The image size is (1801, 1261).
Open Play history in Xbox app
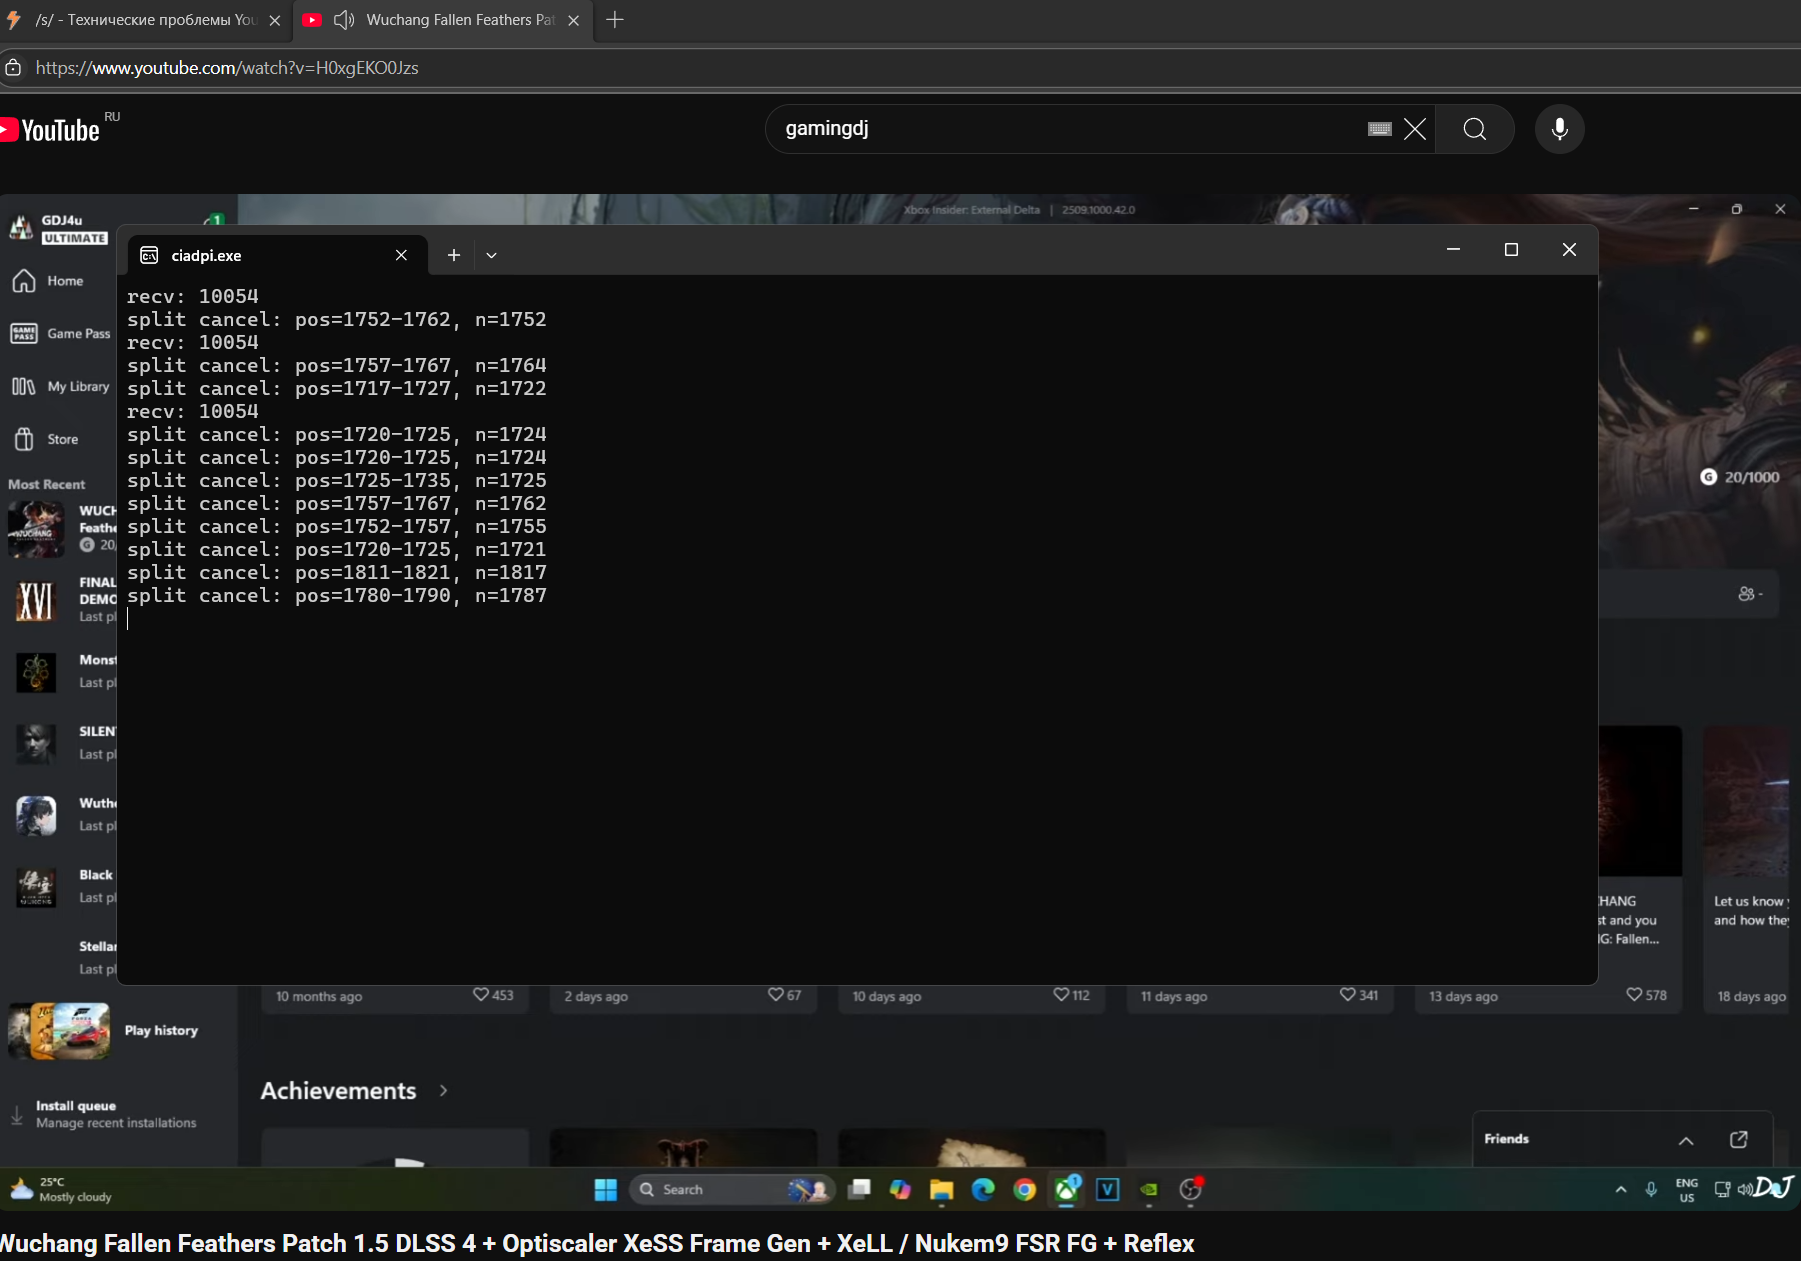[105, 1030]
